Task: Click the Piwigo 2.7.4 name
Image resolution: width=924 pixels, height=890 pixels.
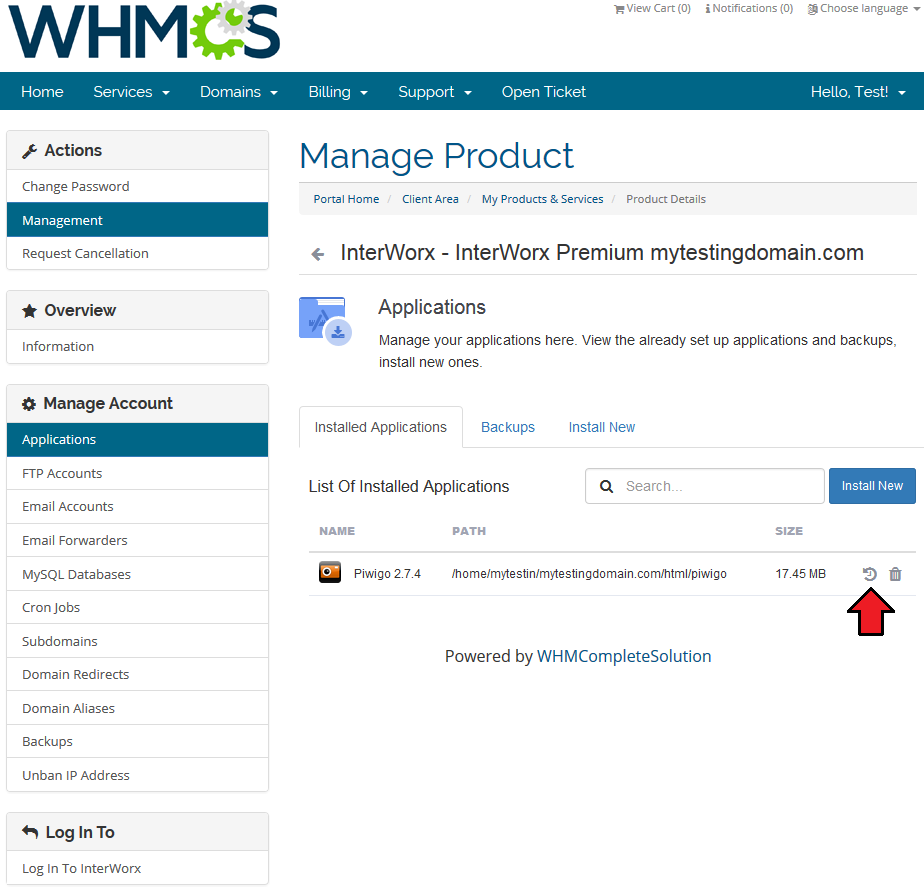Action: point(387,574)
